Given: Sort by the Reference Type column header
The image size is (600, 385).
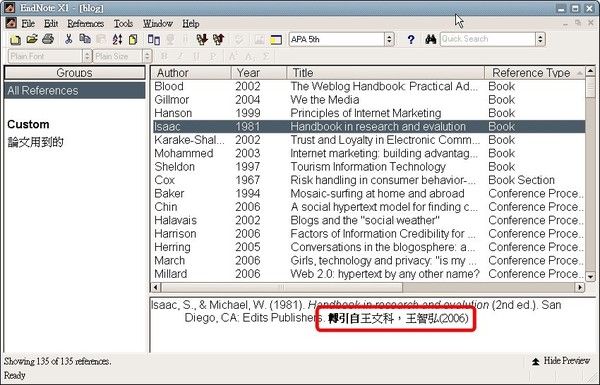Looking at the screenshot, I should tap(535, 73).
